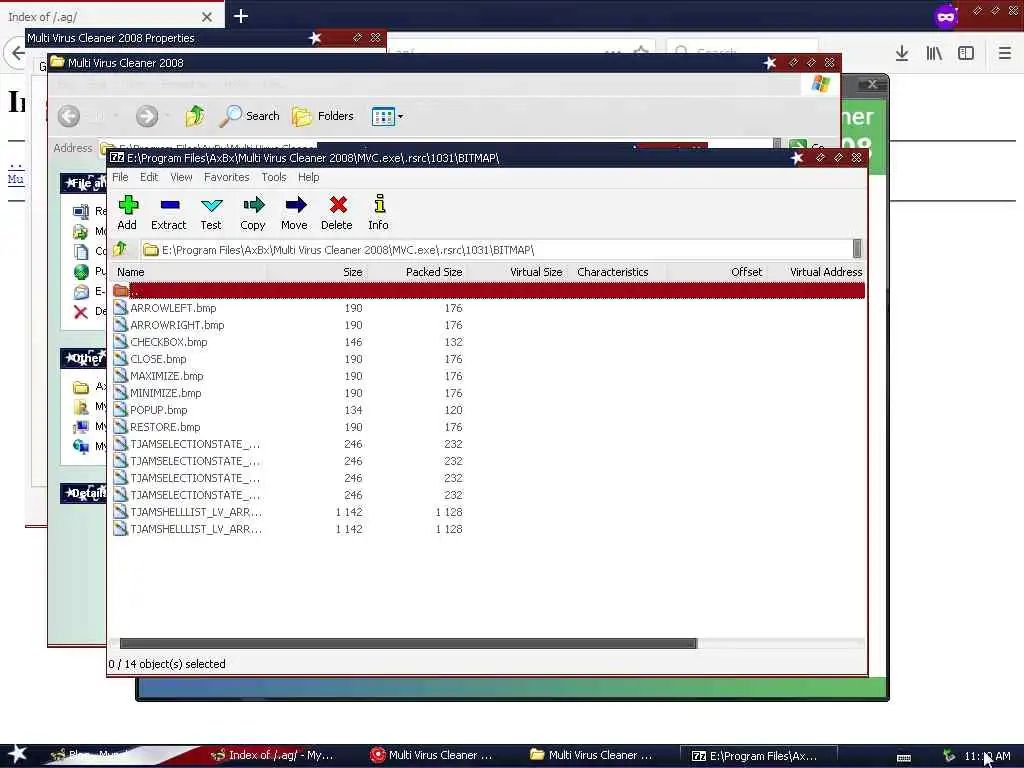Sort by the Virtual Size column header
Viewport: 1024px width, 768px height.
pos(517,272)
